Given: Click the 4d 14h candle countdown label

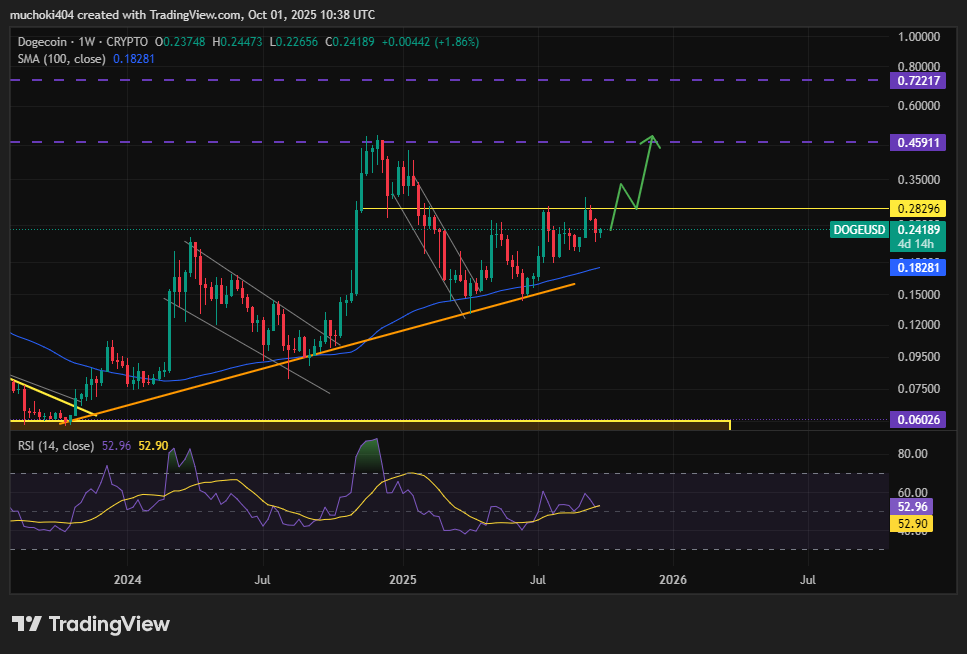Looking at the screenshot, I should tap(917, 244).
